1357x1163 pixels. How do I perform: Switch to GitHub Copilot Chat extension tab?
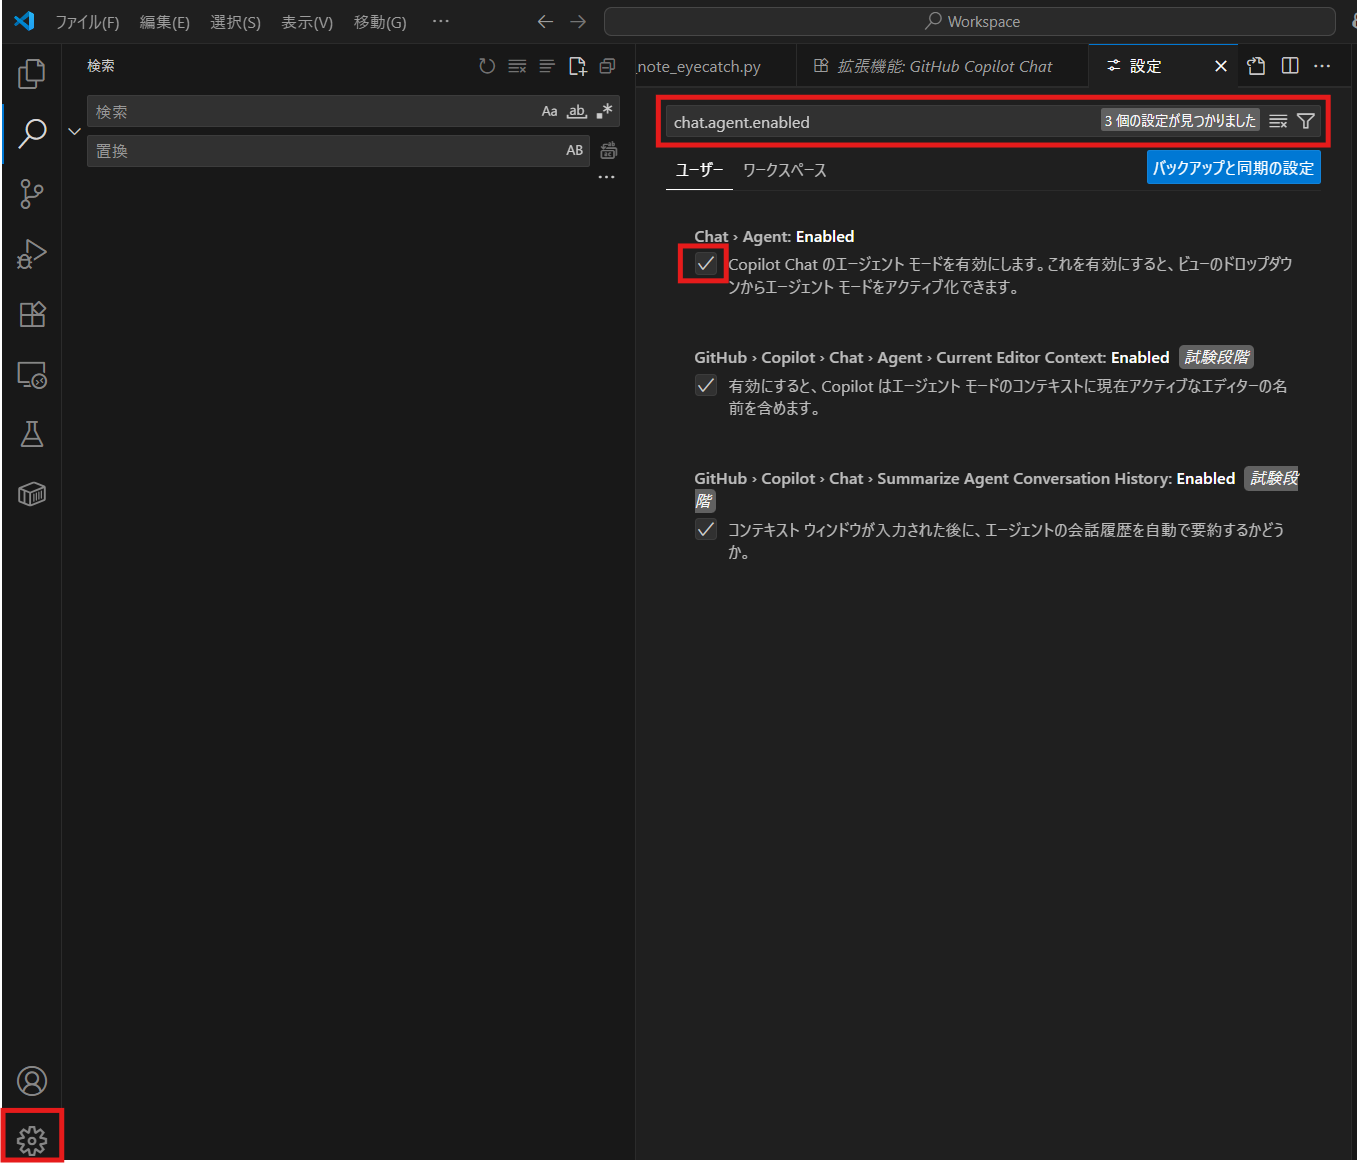(942, 66)
